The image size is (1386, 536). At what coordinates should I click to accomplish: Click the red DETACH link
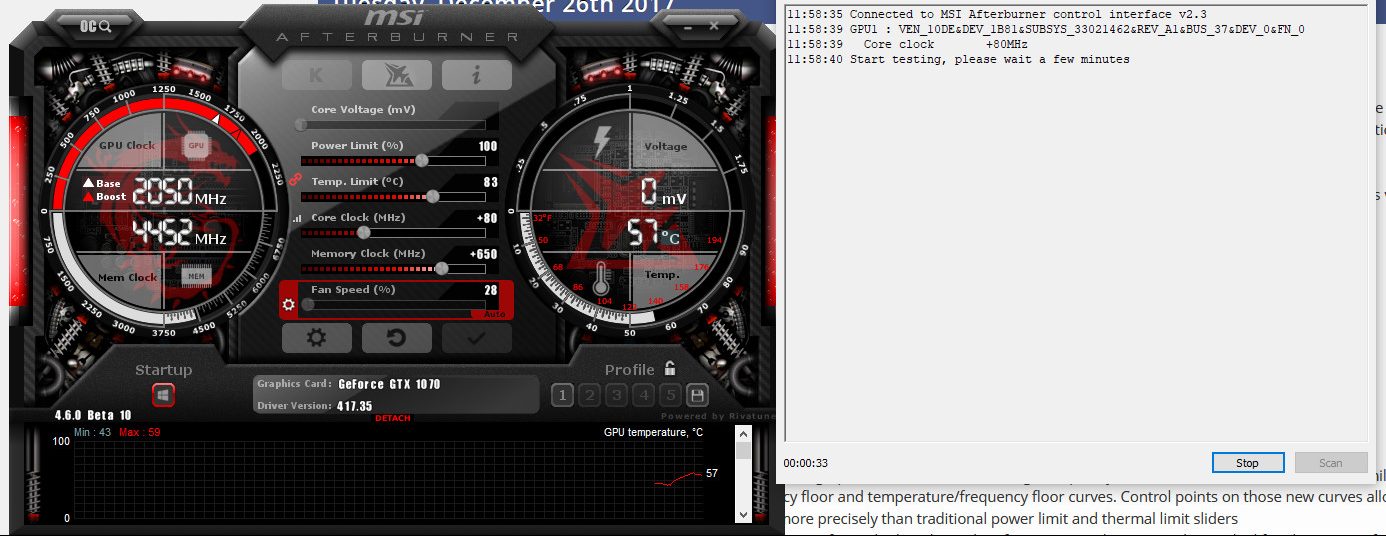(392, 418)
